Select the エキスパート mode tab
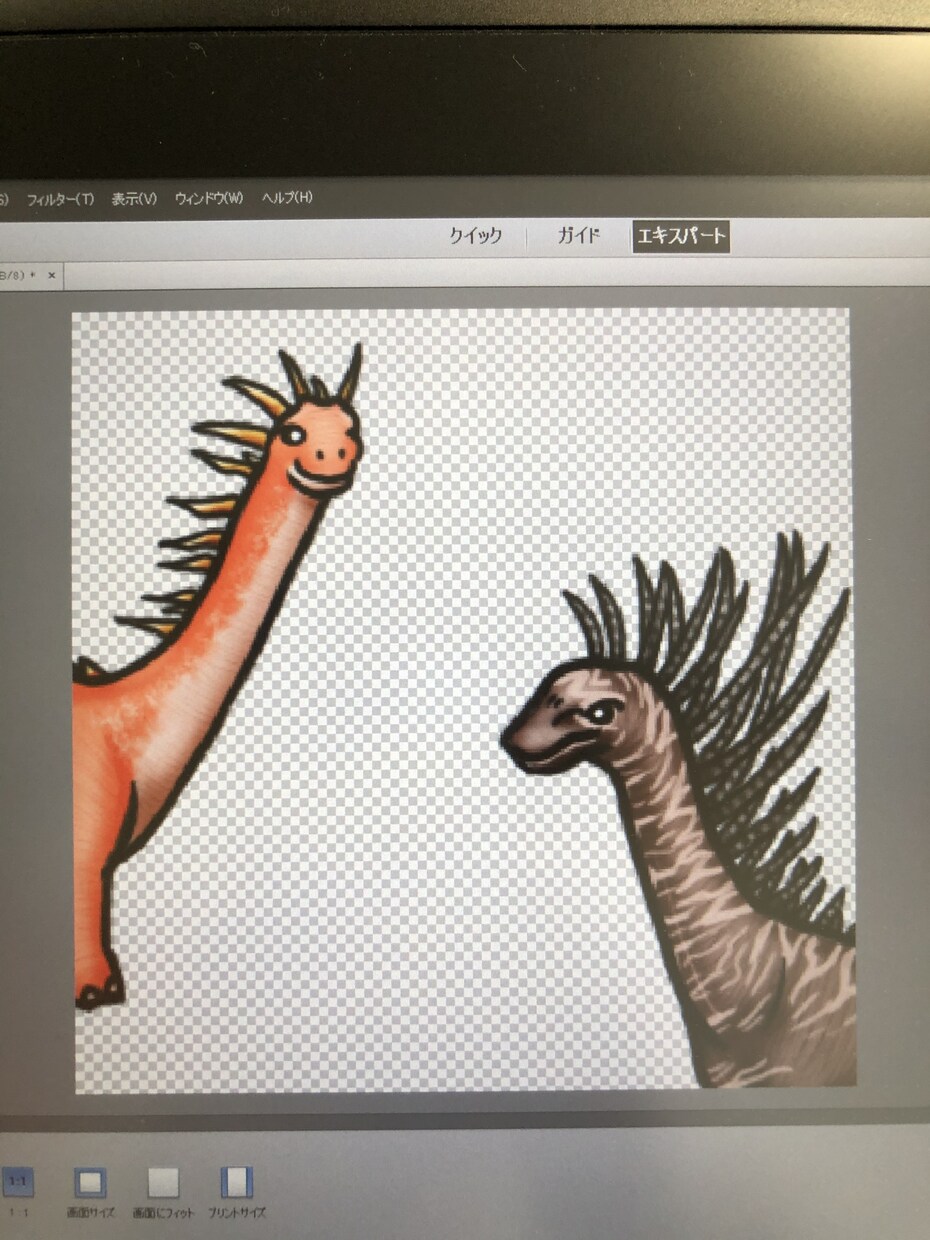The width and height of the screenshot is (930, 1240). point(681,237)
